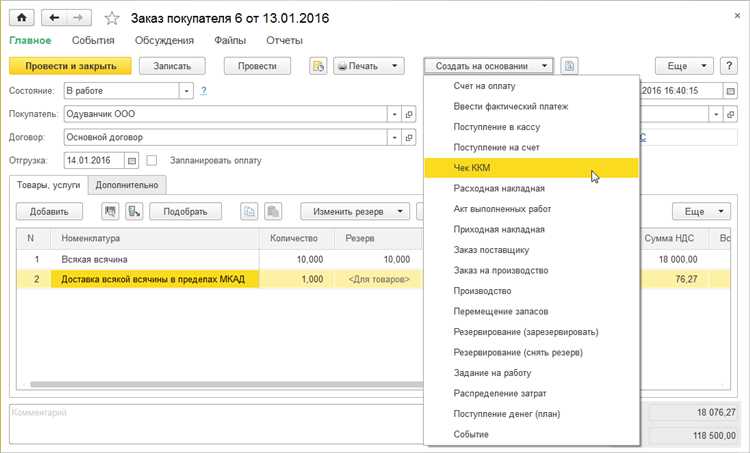This screenshot has width=750, height=453.
Task: Select Поступление денег (план)
Action: 531,414
